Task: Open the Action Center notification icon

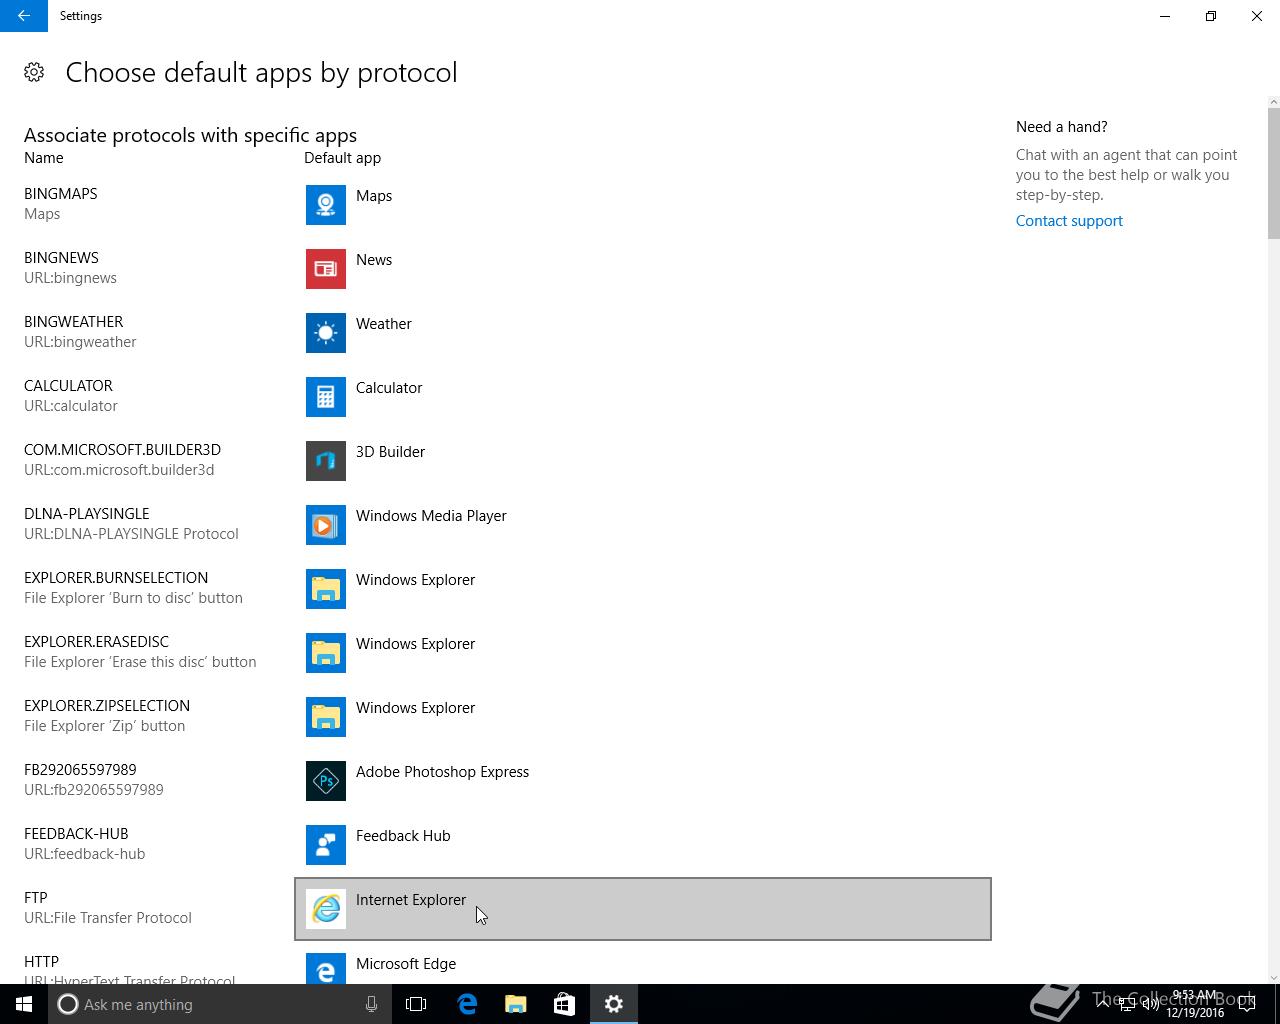Action: click(1247, 1004)
